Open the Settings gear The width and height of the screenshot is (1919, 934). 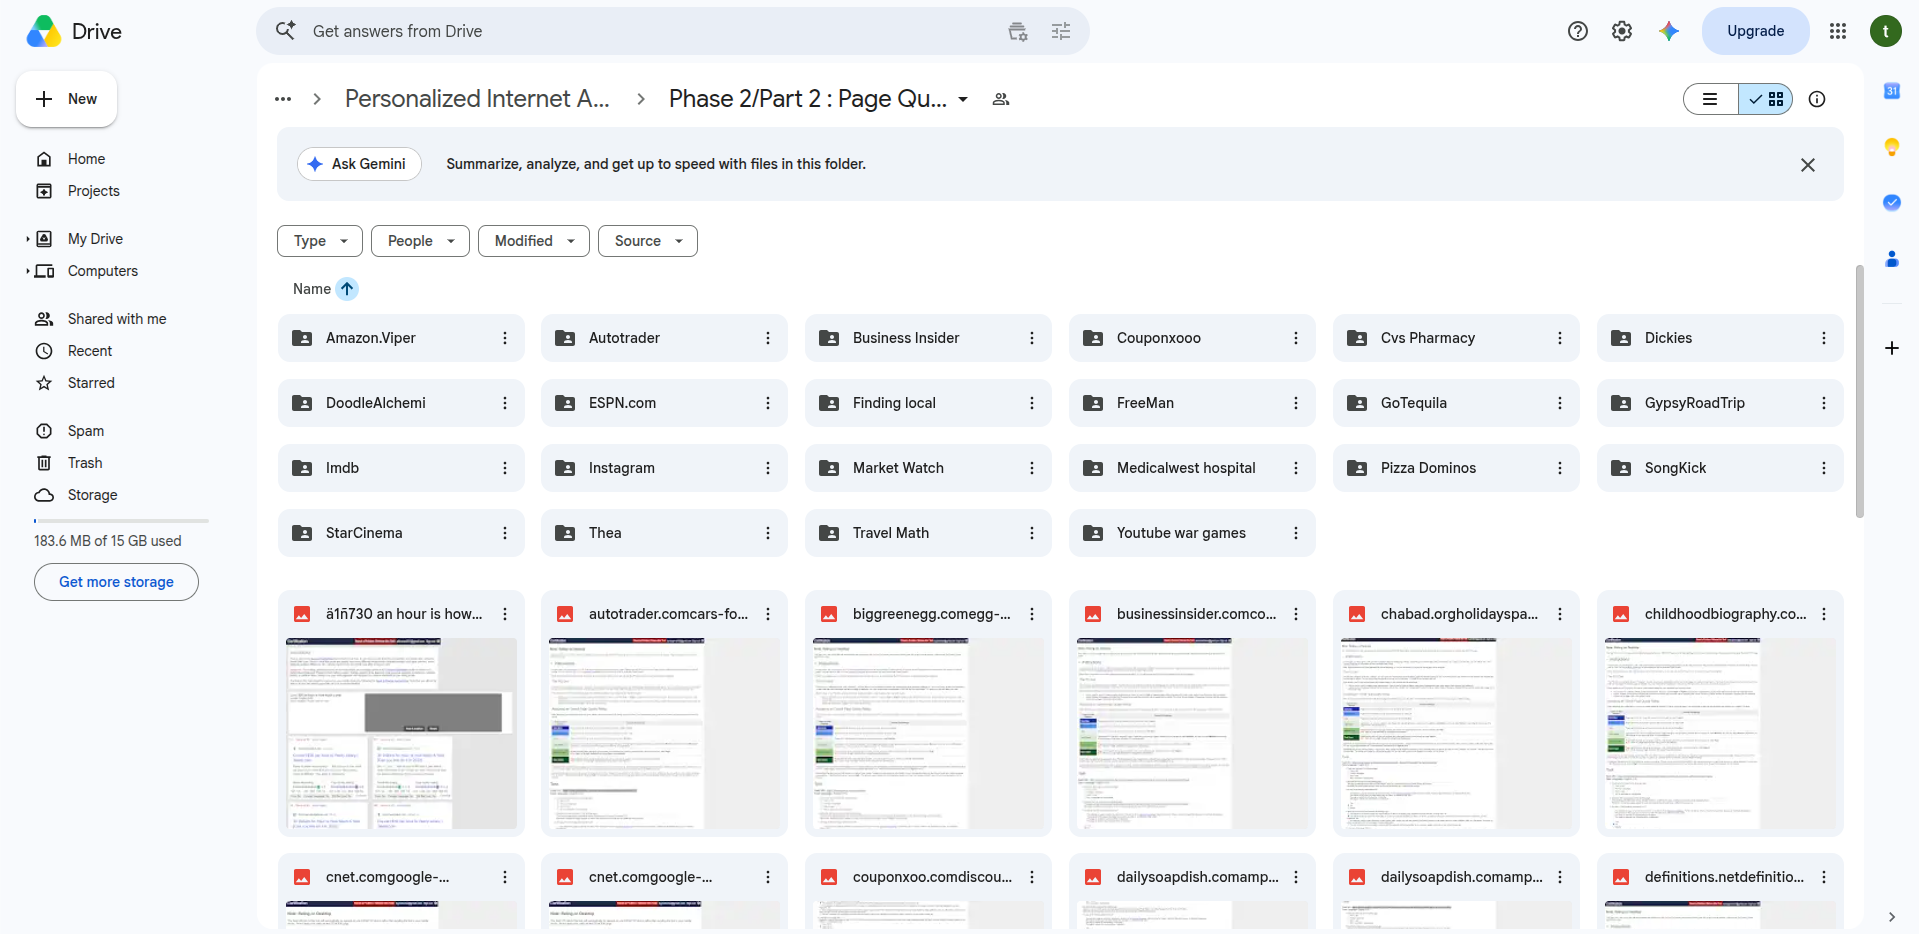1622,31
